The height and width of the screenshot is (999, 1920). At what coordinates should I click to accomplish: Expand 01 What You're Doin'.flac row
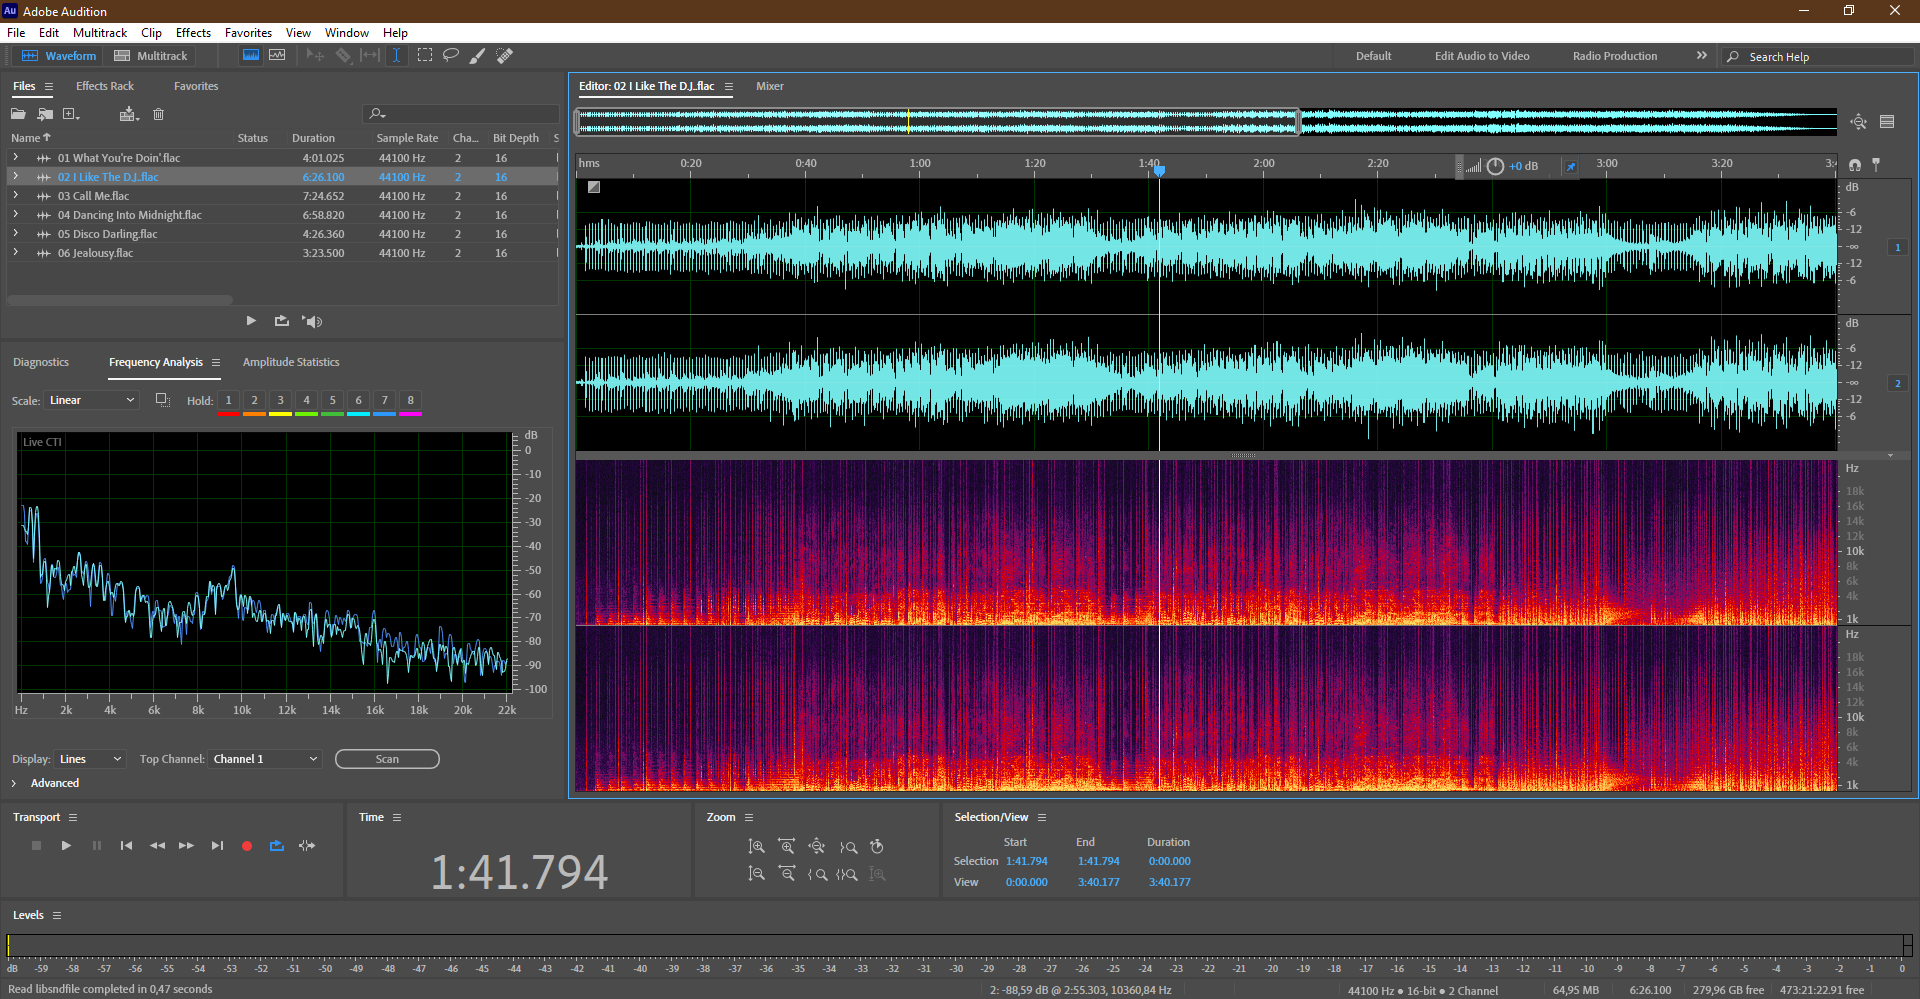coord(15,157)
